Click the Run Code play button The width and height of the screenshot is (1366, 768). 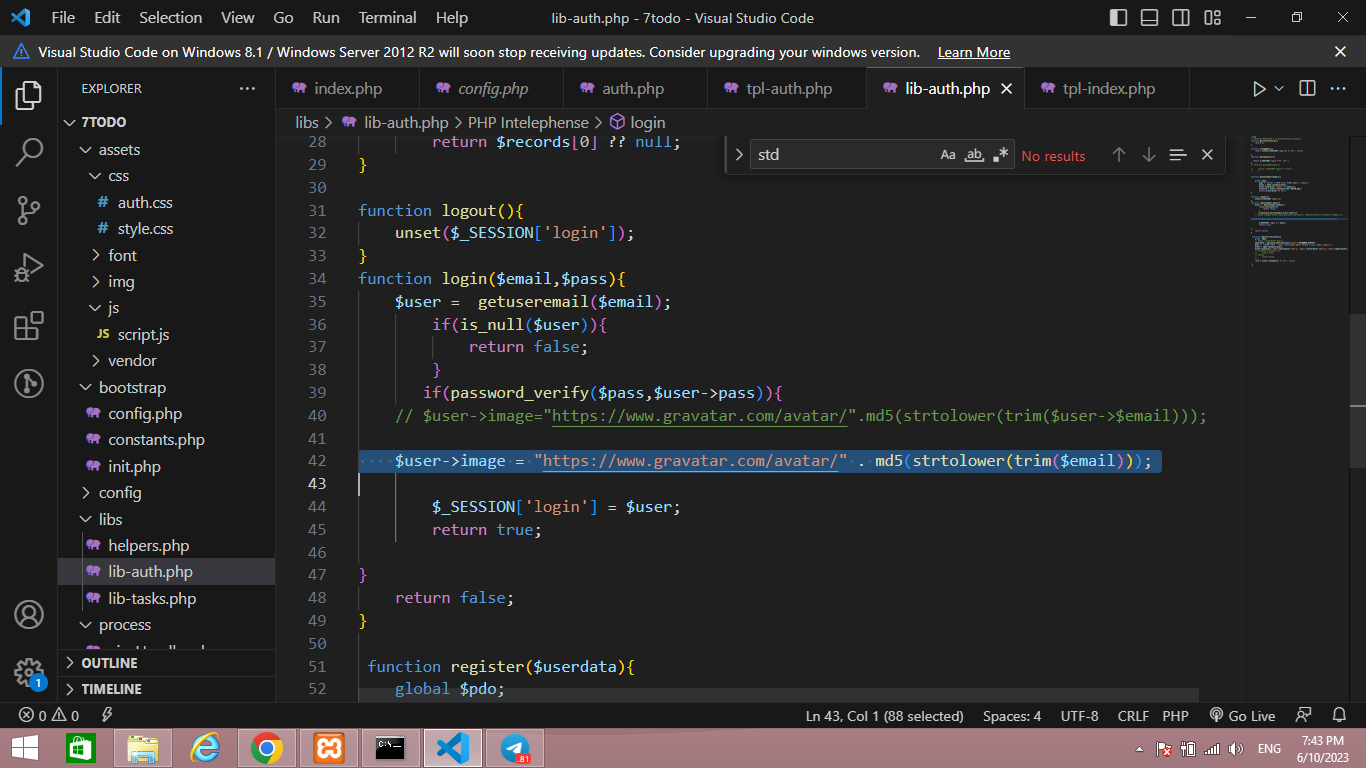coord(1259,89)
